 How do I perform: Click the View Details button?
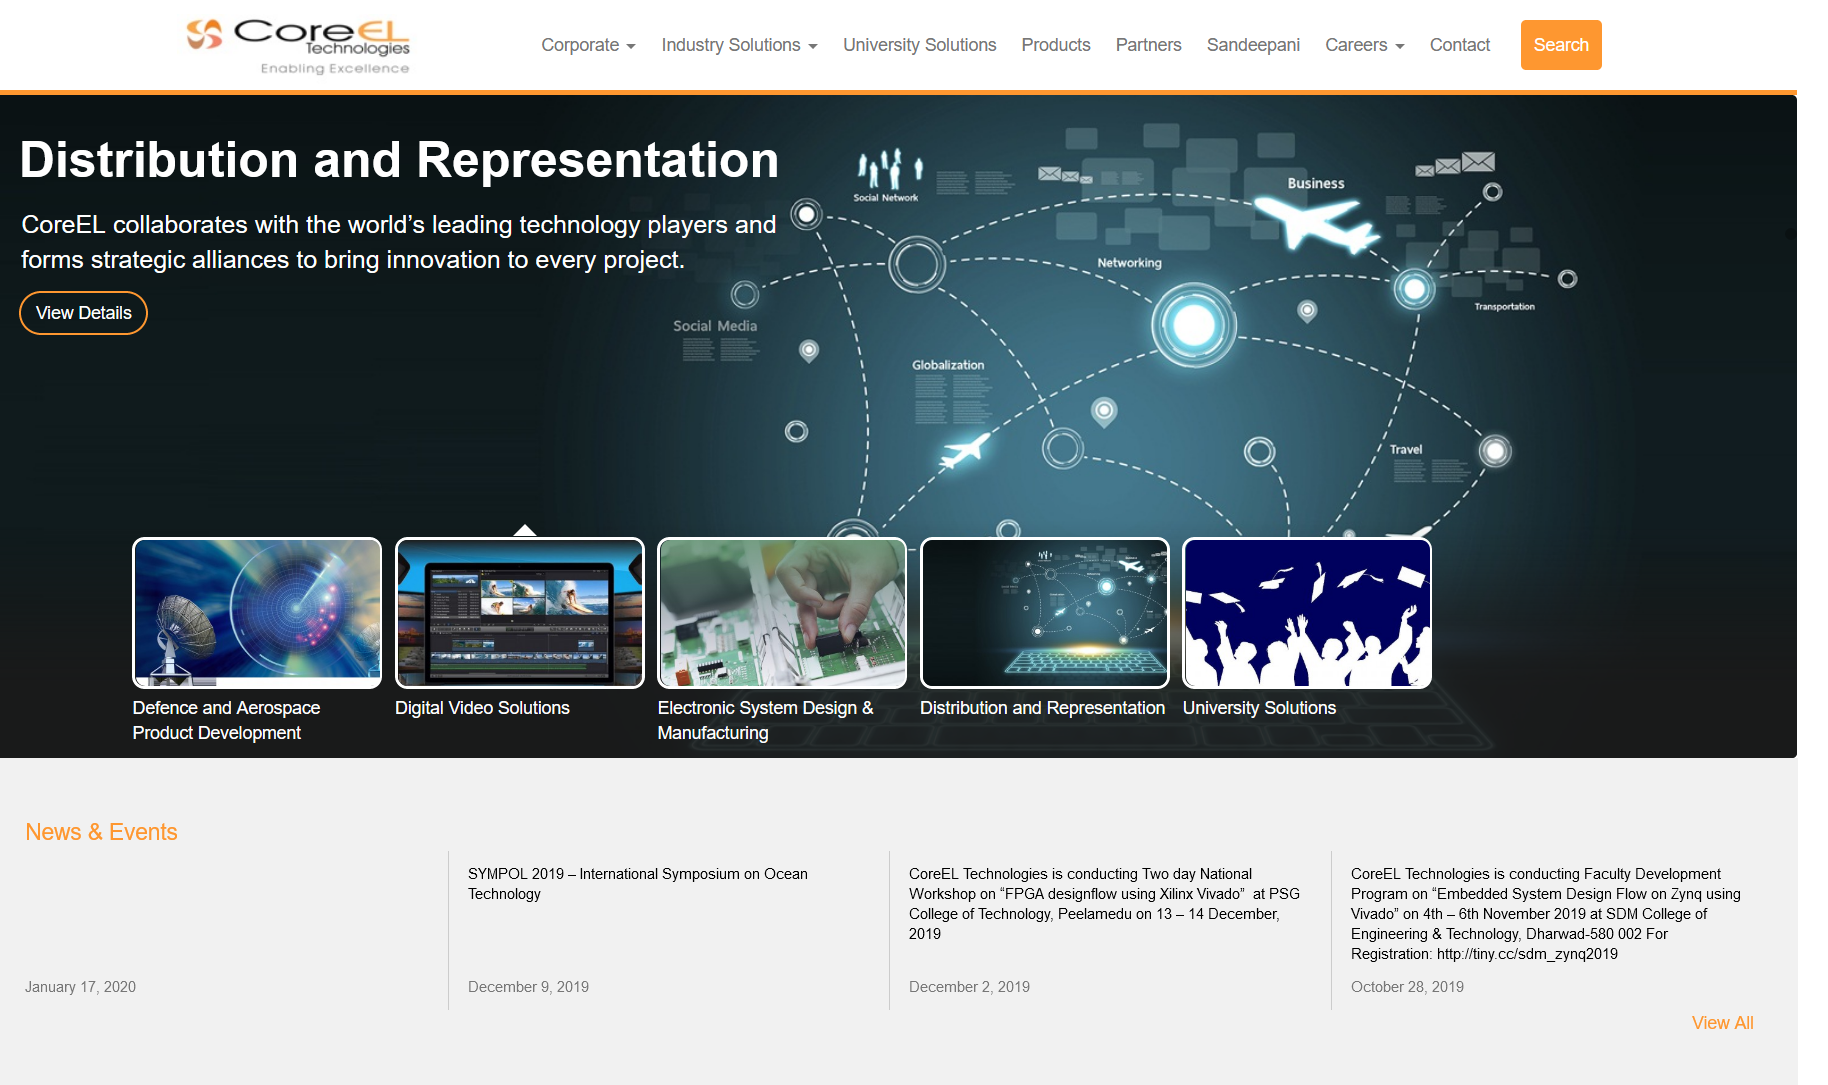(x=84, y=313)
